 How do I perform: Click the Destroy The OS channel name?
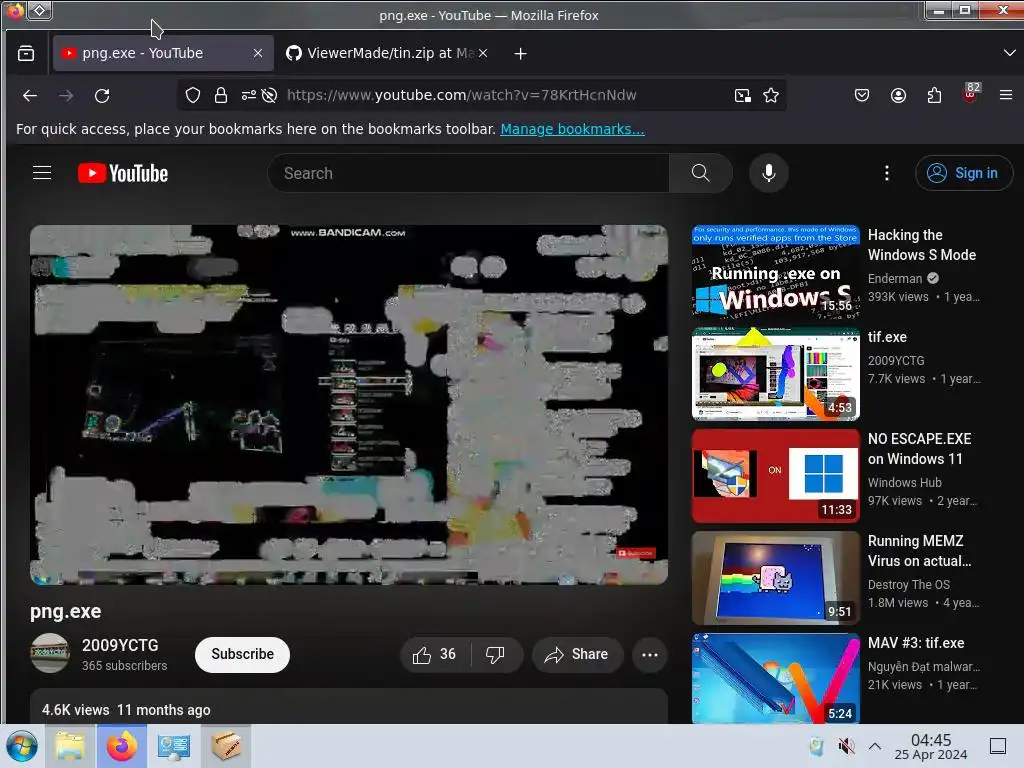pyautogui.click(x=908, y=584)
